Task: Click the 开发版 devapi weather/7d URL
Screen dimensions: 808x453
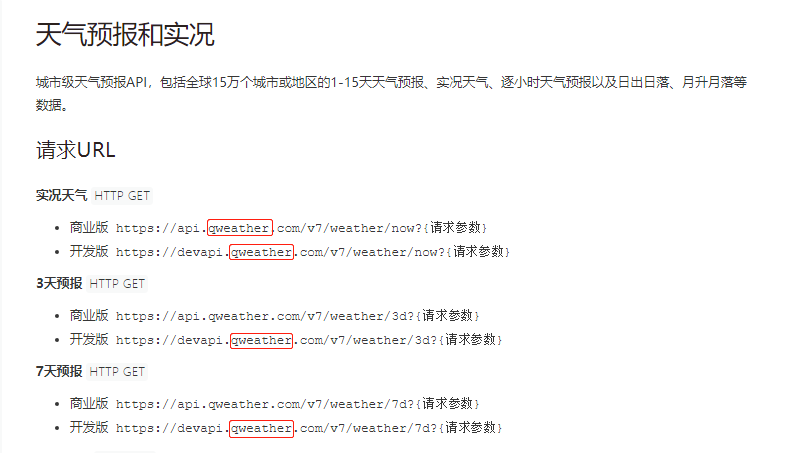Action: 309,428
